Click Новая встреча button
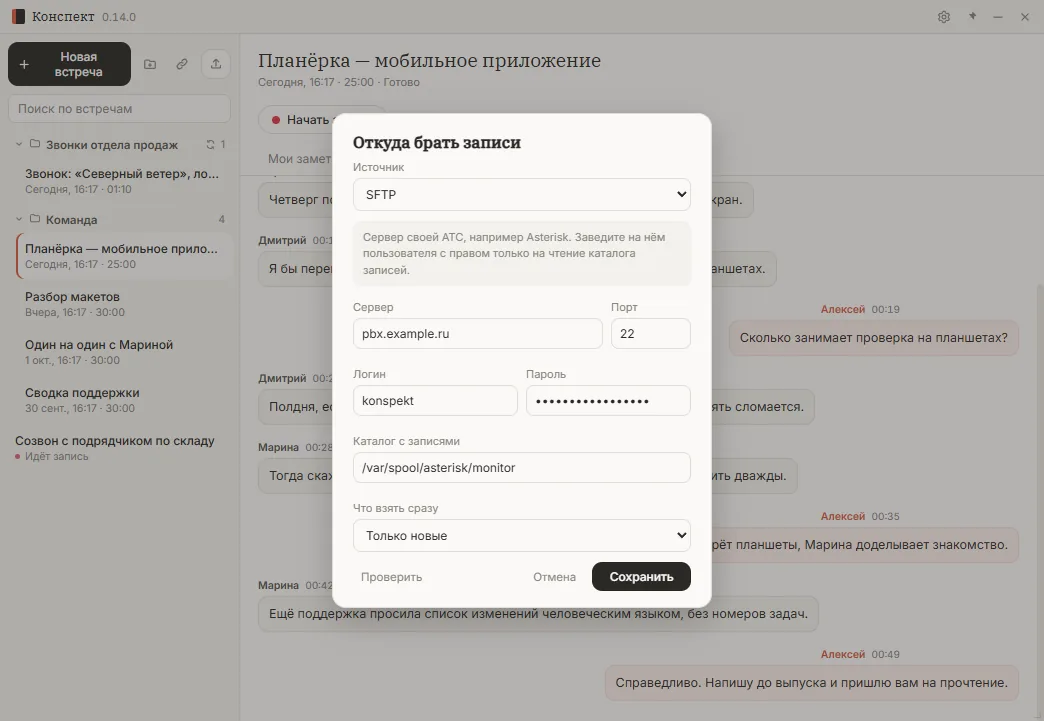Viewport: 1044px width, 721px height. click(69, 64)
